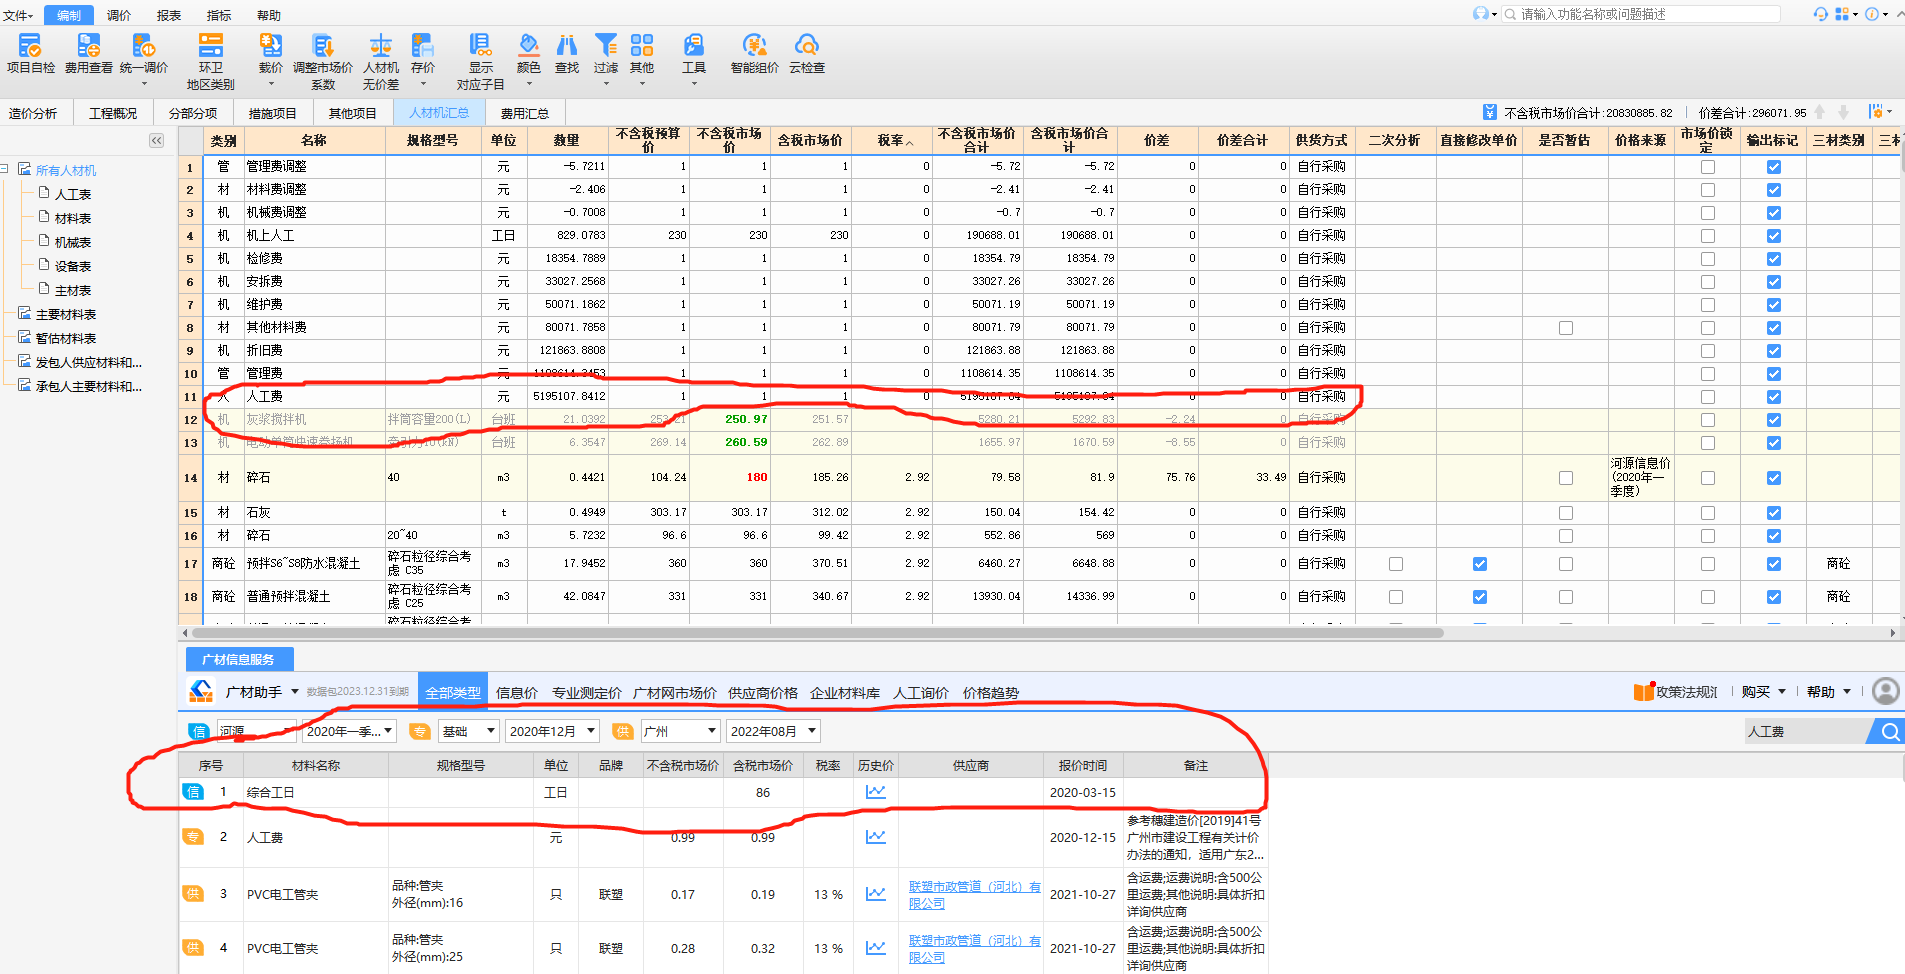Switch to the 分部分项 tab
The image size is (1905, 974).
(x=193, y=113)
